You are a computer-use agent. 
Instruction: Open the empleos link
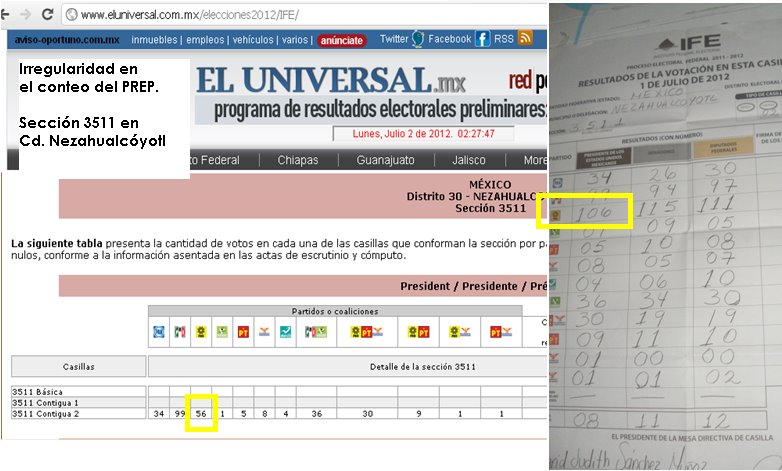(x=205, y=40)
